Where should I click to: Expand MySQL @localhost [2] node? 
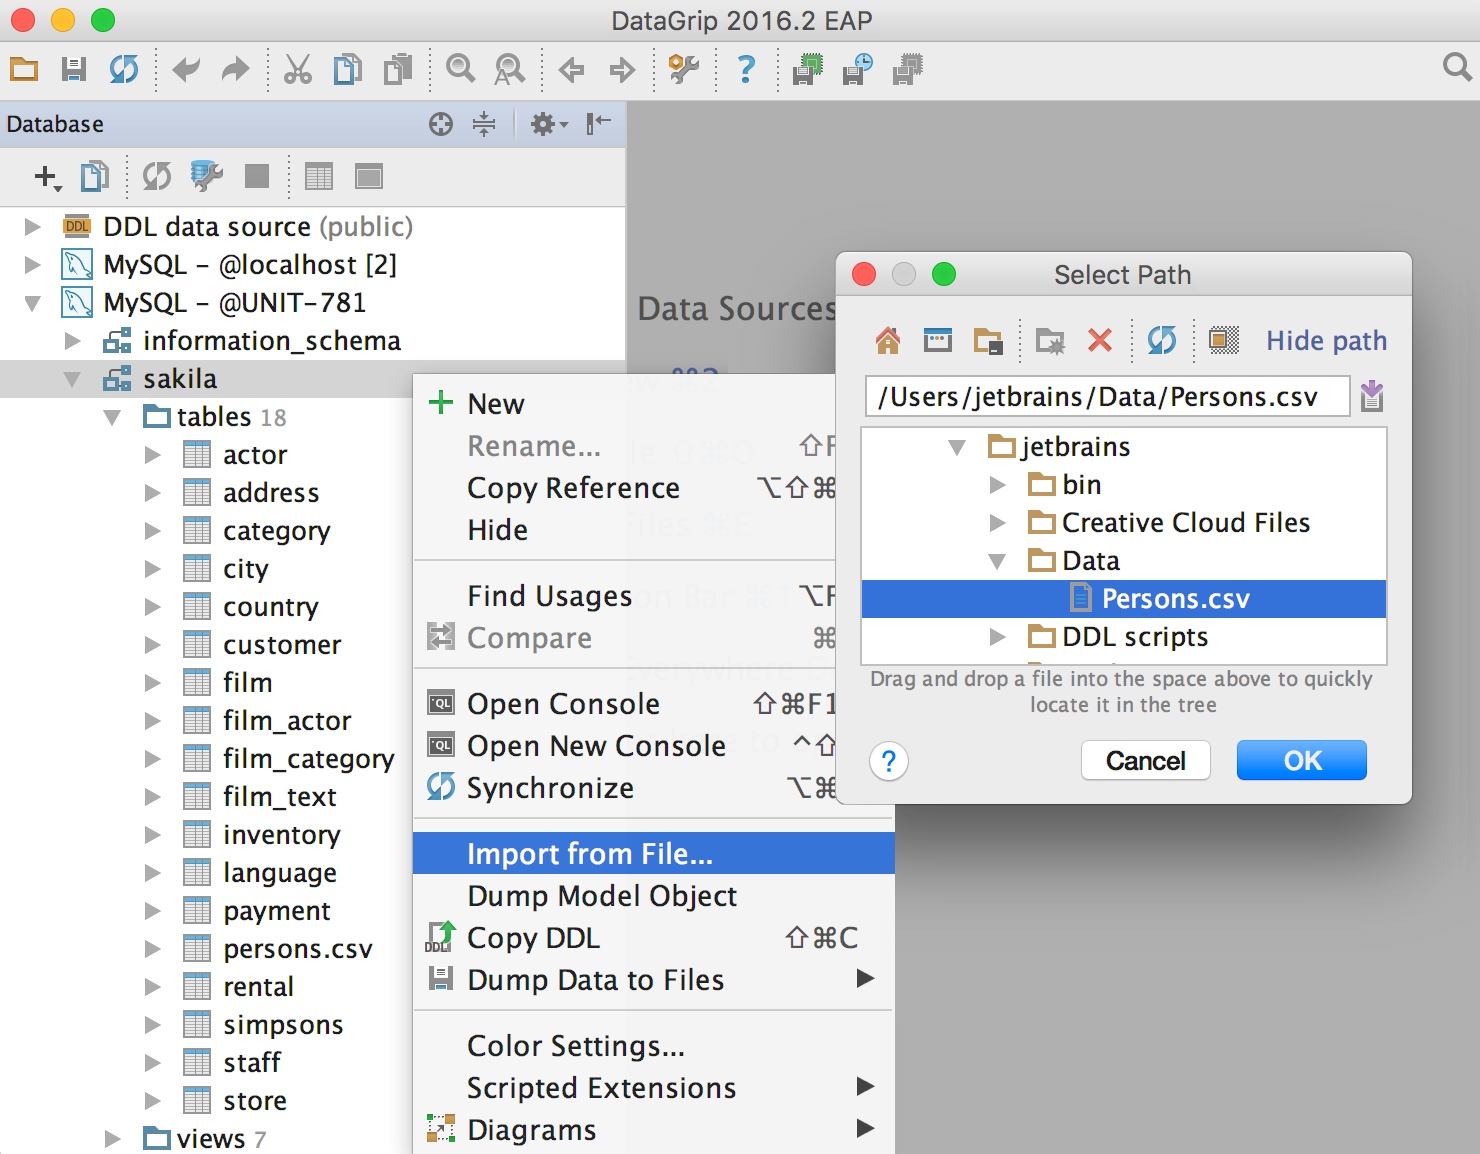coord(32,265)
